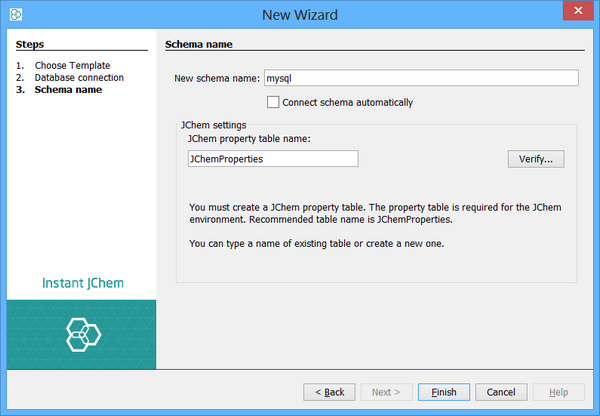600x416 pixels.
Task: Close the New Wizard dialog
Action: coord(578,10)
